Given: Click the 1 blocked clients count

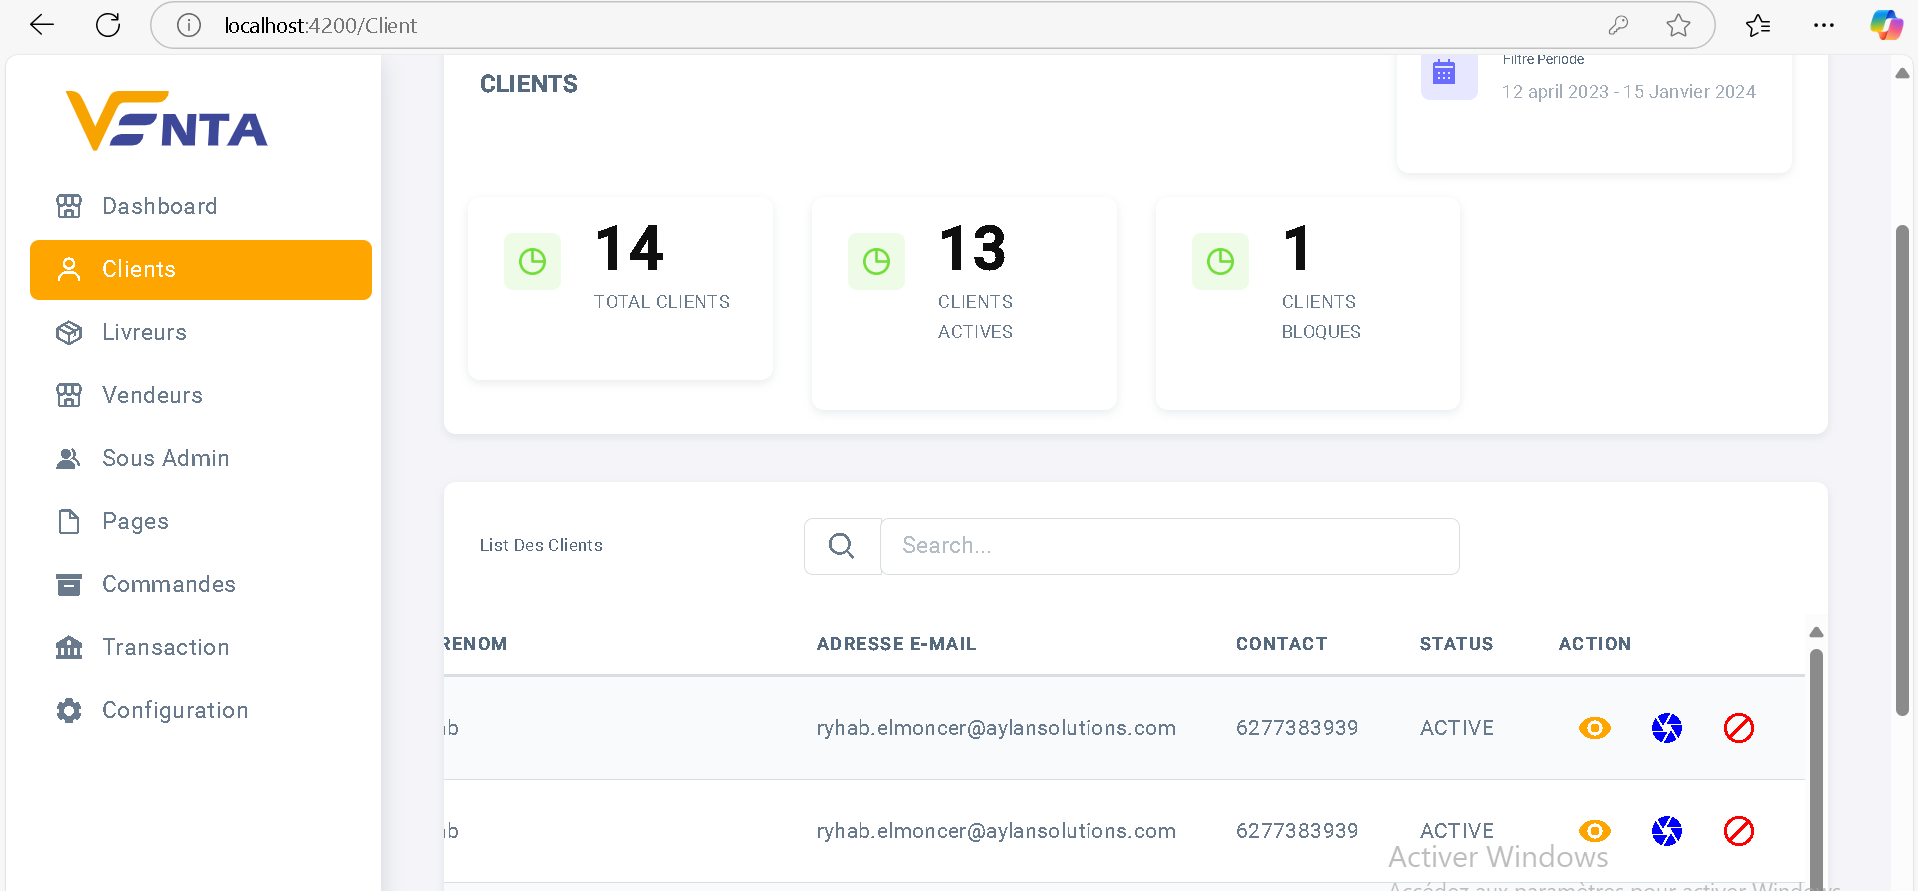Looking at the screenshot, I should pos(1297,248).
